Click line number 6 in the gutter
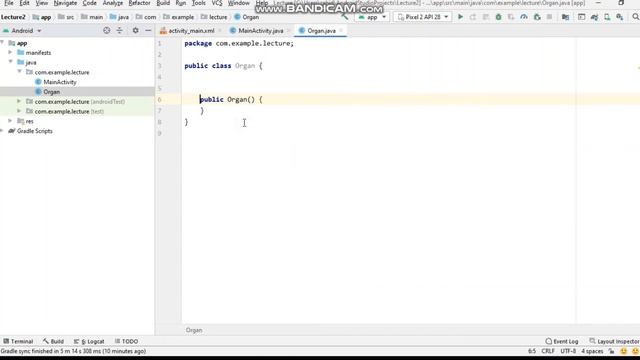Viewport: 640px width, 360px height. coord(160,100)
